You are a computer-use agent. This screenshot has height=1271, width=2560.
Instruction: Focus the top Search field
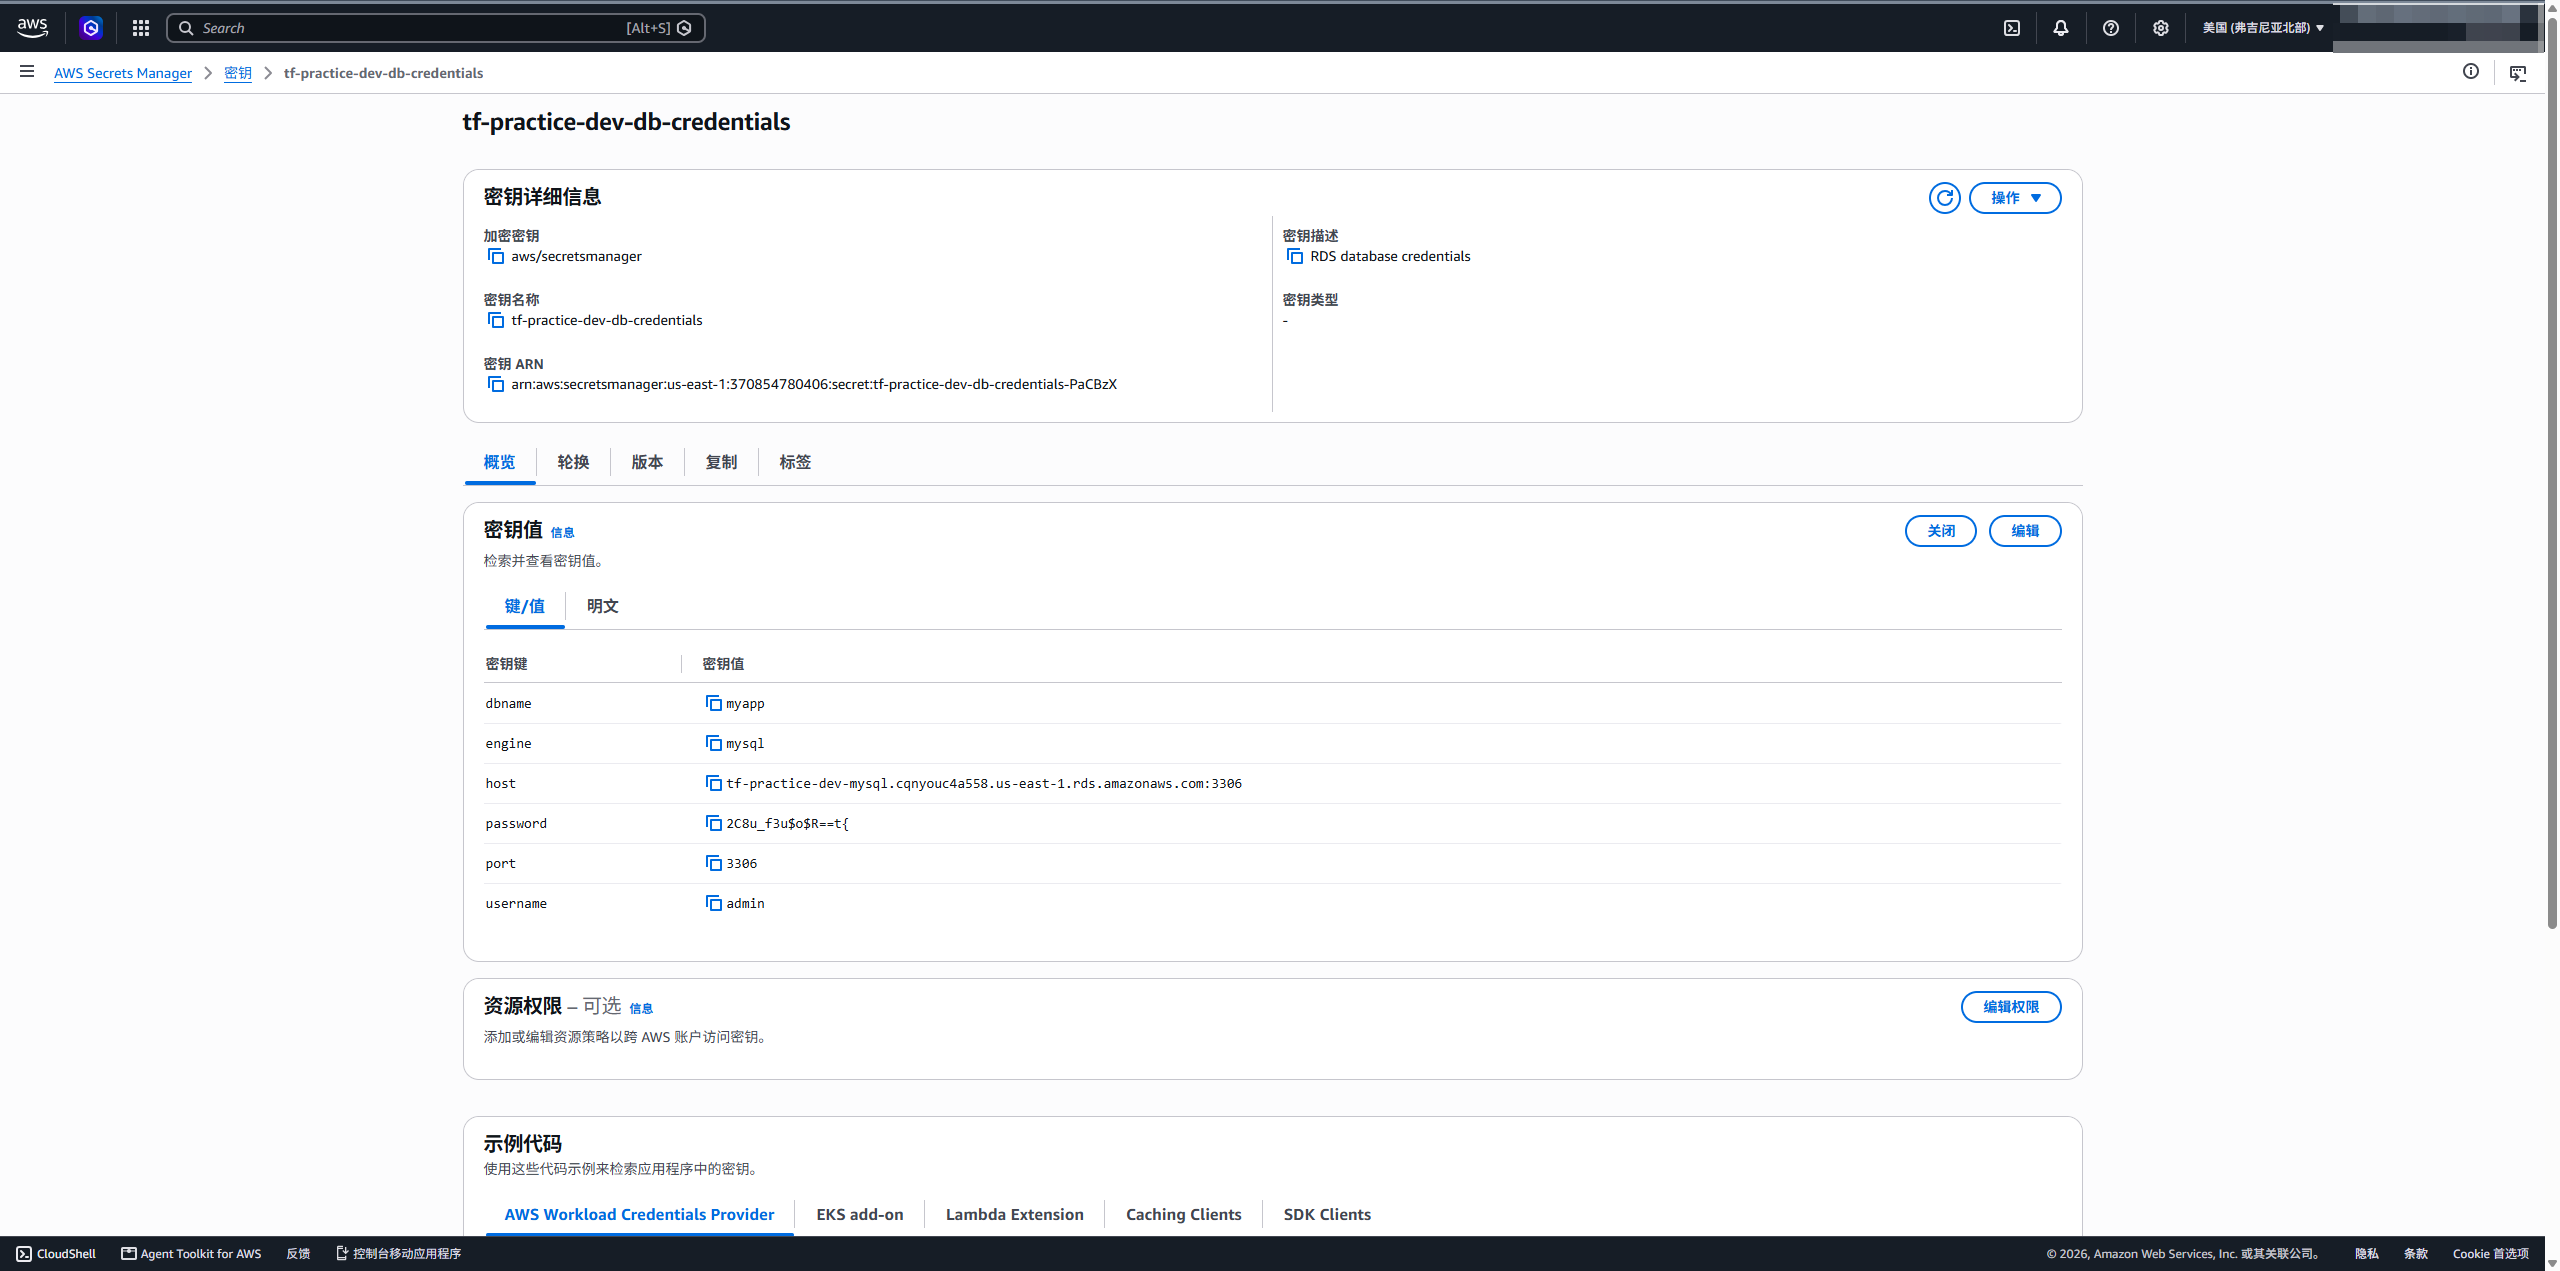pos(436,28)
